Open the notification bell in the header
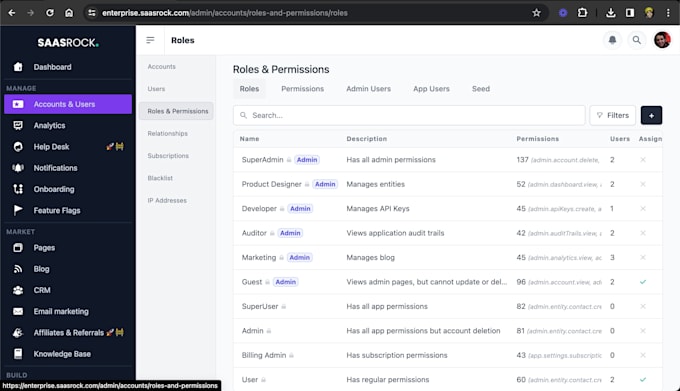This screenshot has width=680, height=391. [612, 40]
